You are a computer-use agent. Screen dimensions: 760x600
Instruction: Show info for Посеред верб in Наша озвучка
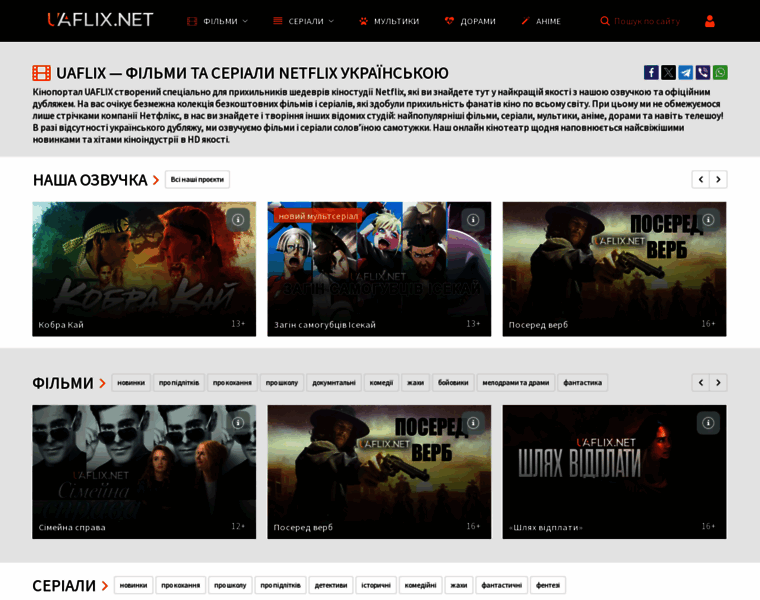(x=708, y=220)
